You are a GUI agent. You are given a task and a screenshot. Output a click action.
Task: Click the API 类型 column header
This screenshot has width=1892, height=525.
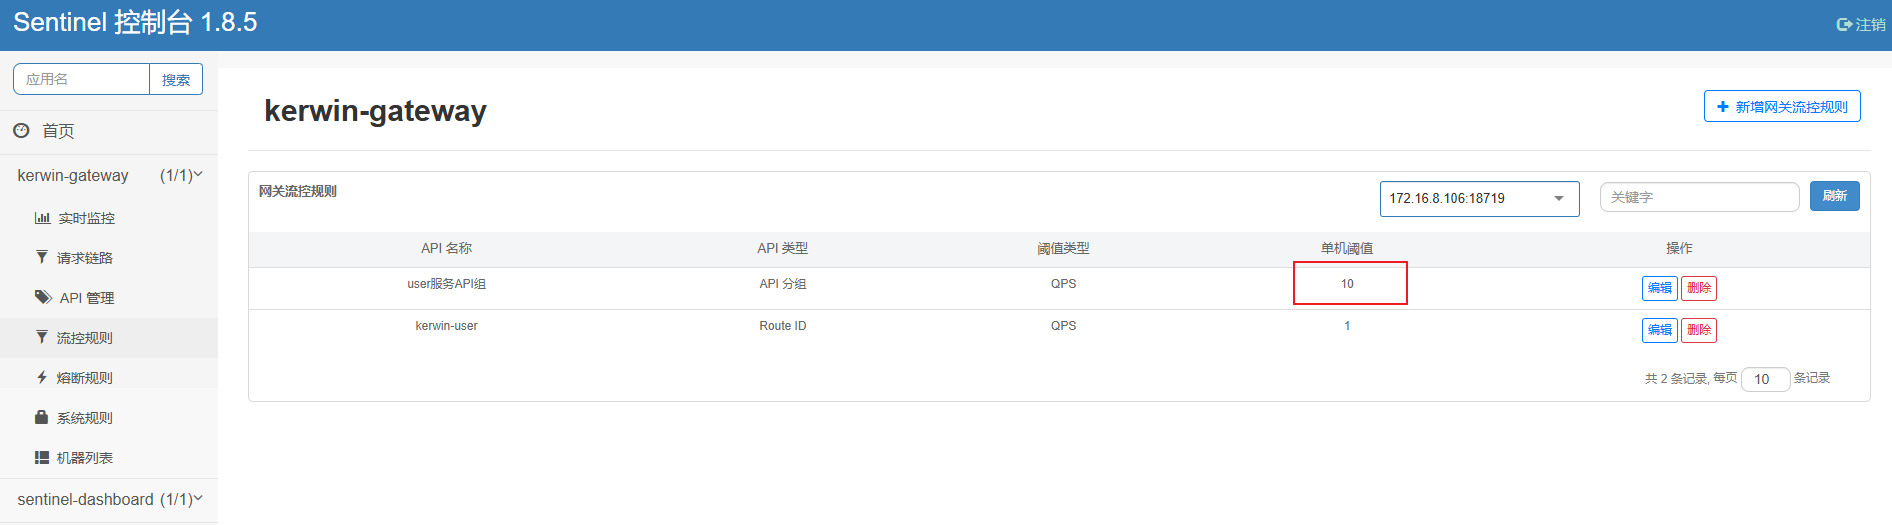(x=782, y=248)
